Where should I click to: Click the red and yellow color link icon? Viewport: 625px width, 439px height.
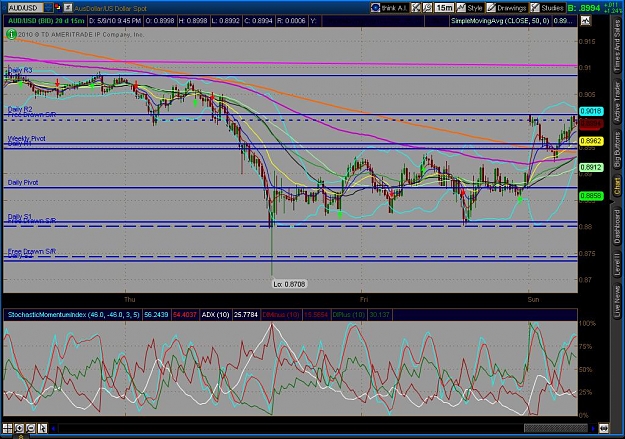click(58, 8)
